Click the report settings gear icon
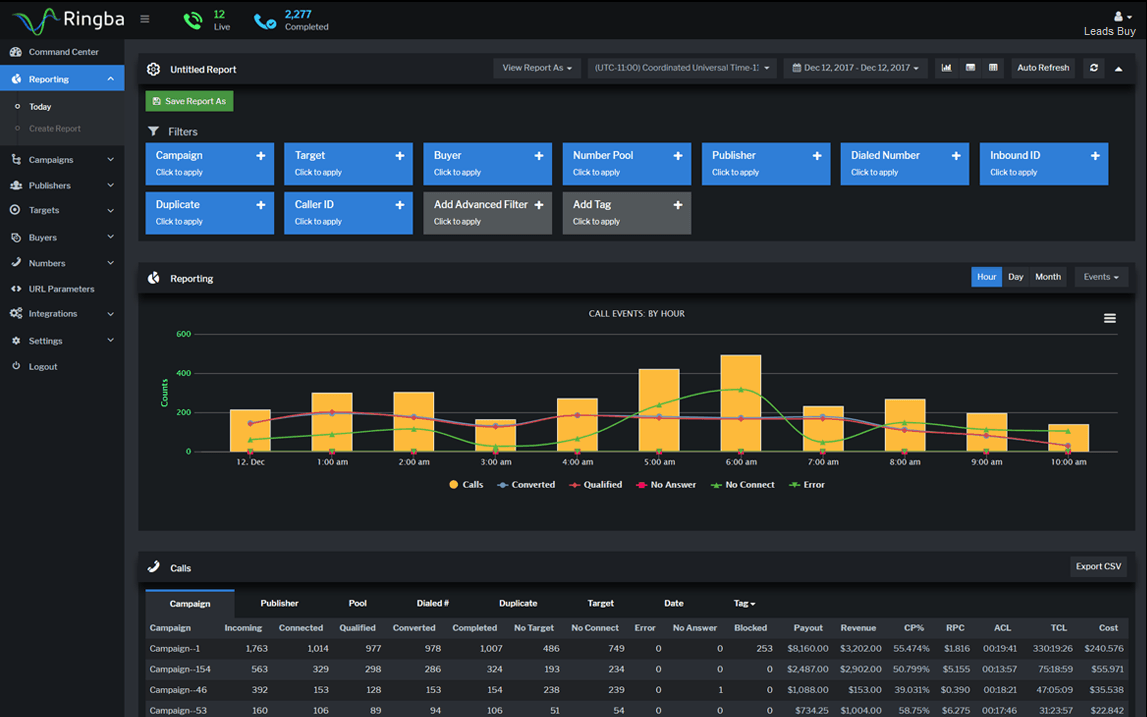This screenshot has height=717, width=1147. pos(153,69)
